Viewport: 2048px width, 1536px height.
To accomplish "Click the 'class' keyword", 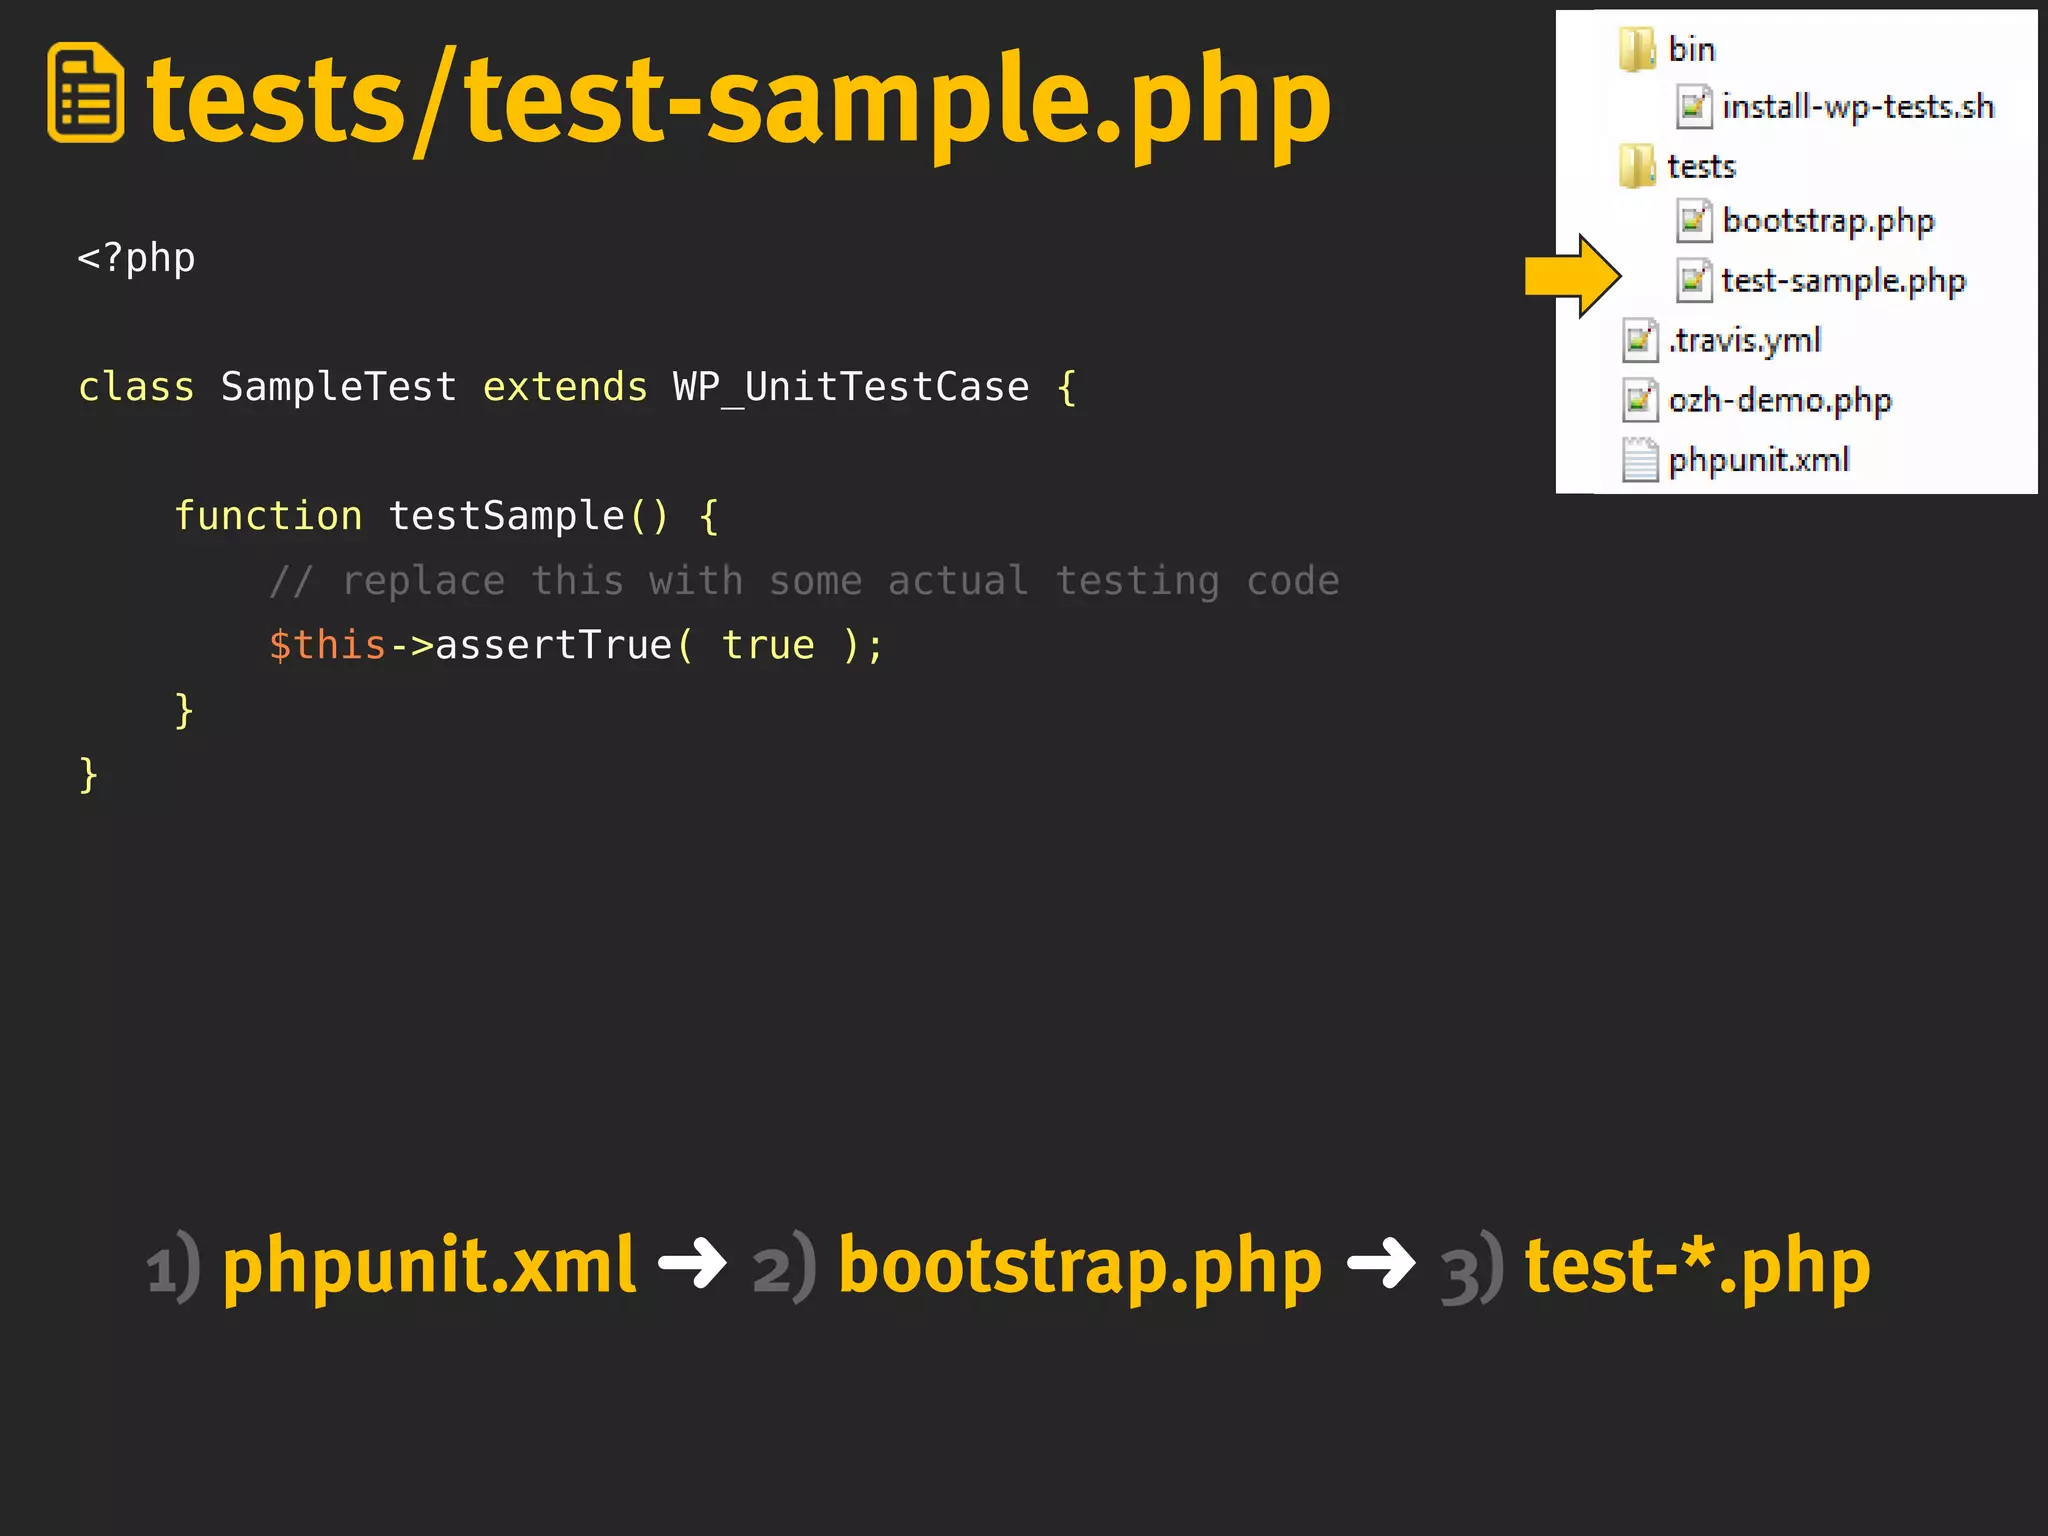I will pyautogui.click(x=136, y=387).
